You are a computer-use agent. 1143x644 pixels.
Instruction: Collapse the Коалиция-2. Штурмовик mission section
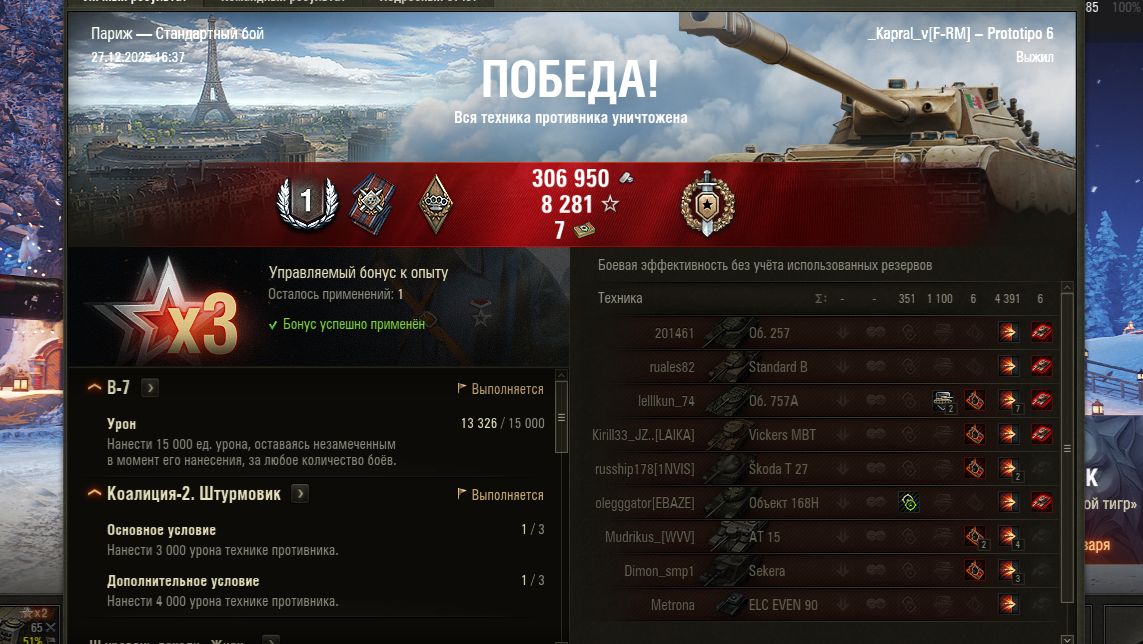94,493
